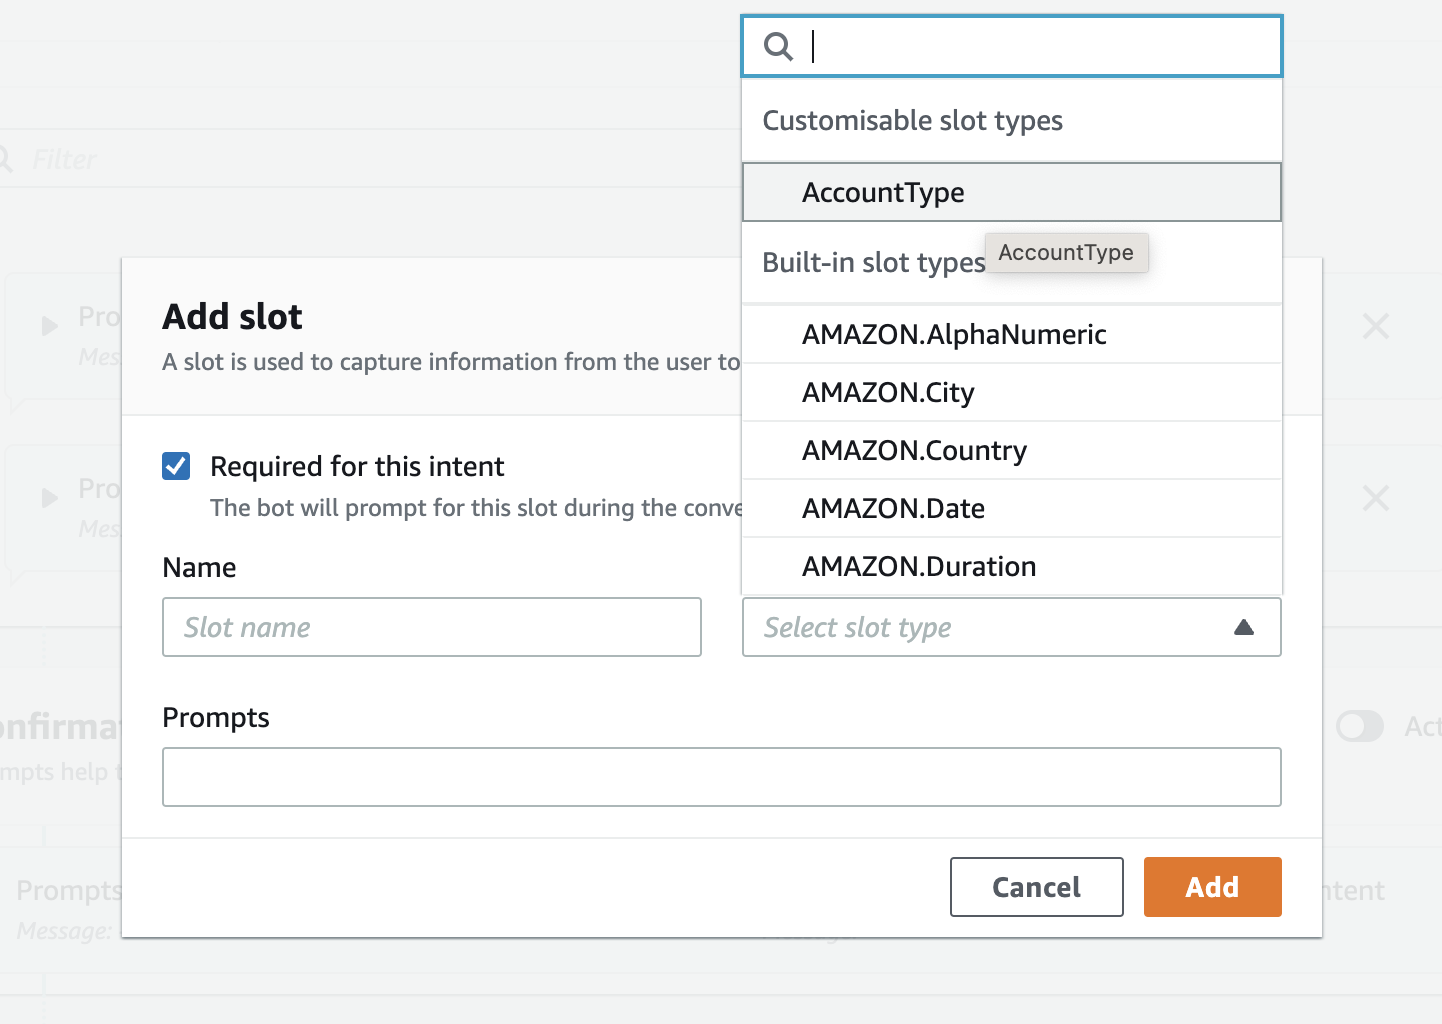Click the search magnifier icon in dropdown

(778, 46)
